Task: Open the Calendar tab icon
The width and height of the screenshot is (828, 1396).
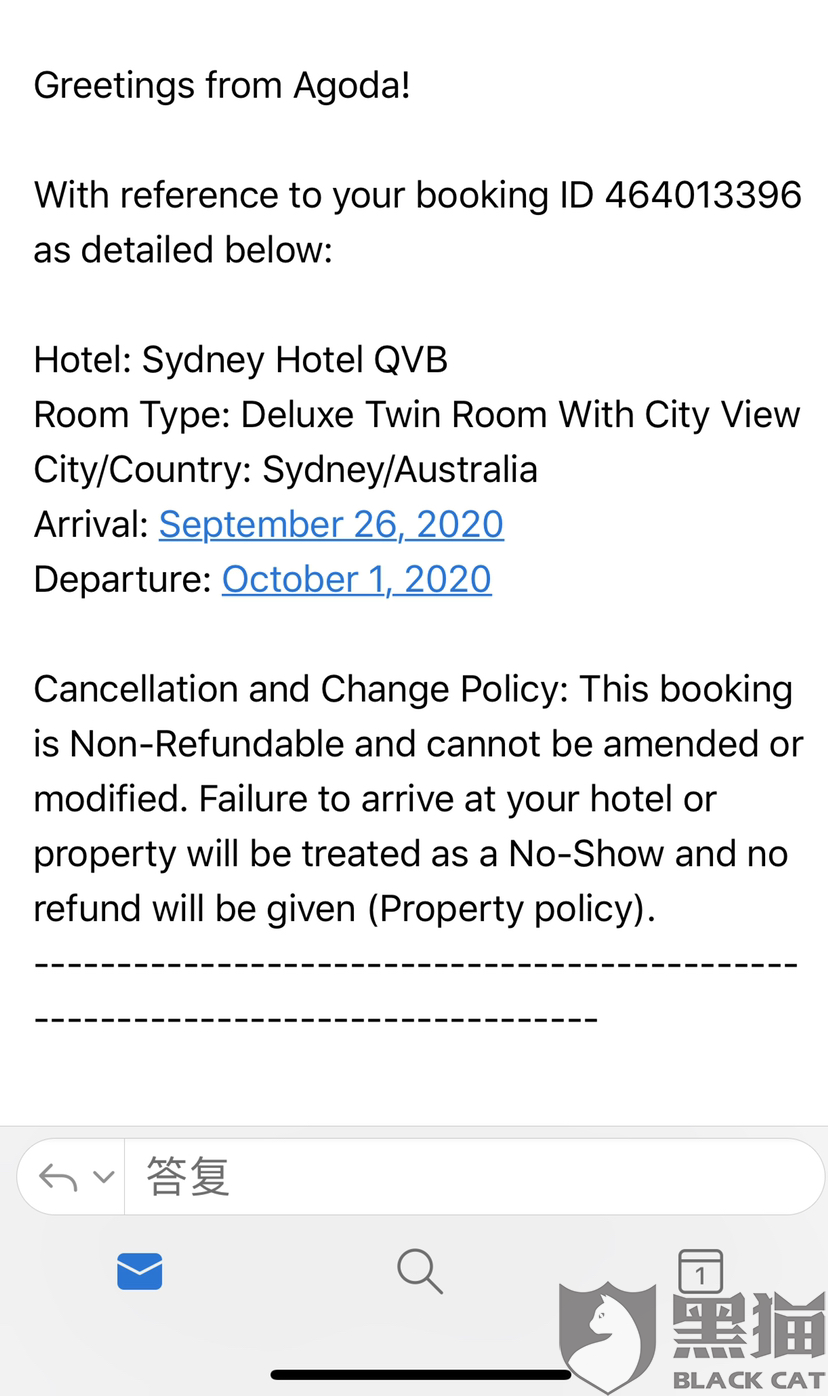Action: [700, 1270]
